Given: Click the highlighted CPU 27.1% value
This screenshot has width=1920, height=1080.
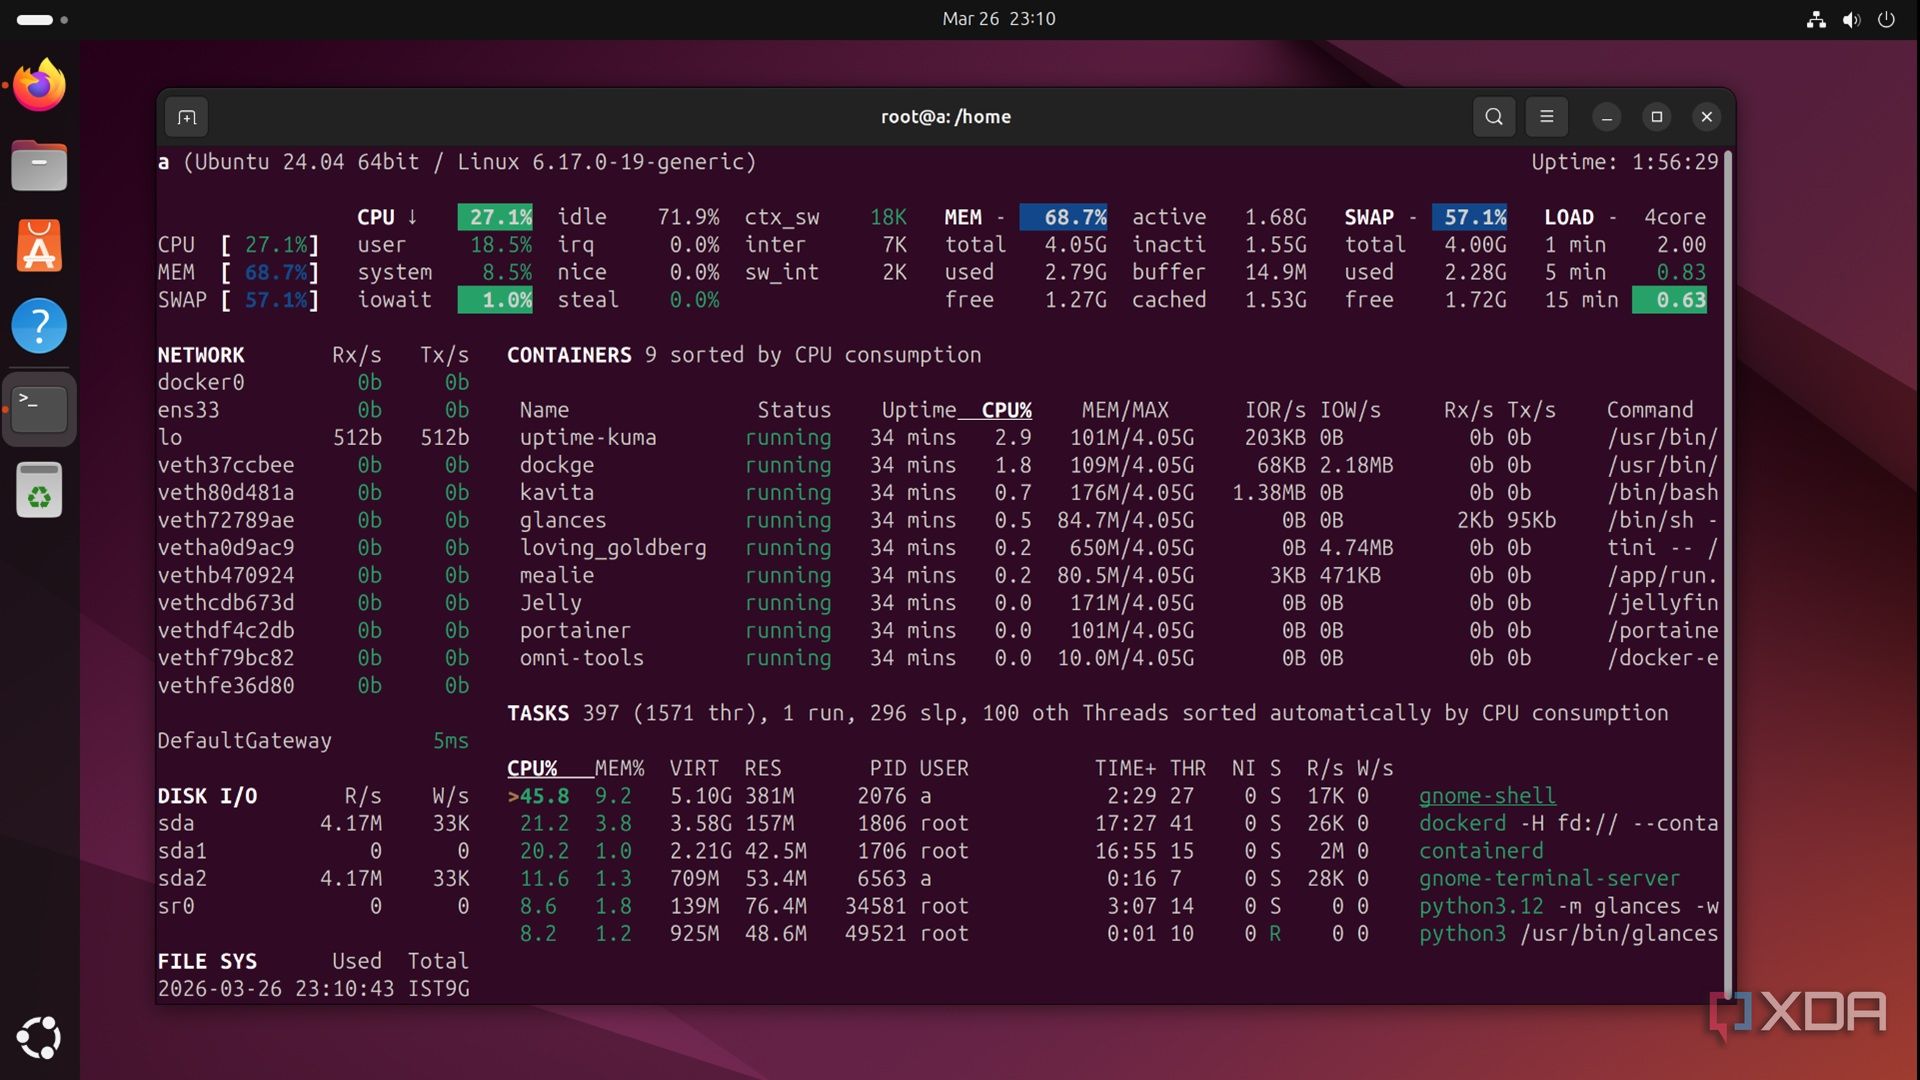Looking at the screenshot, I should click(x=495, y=217).
